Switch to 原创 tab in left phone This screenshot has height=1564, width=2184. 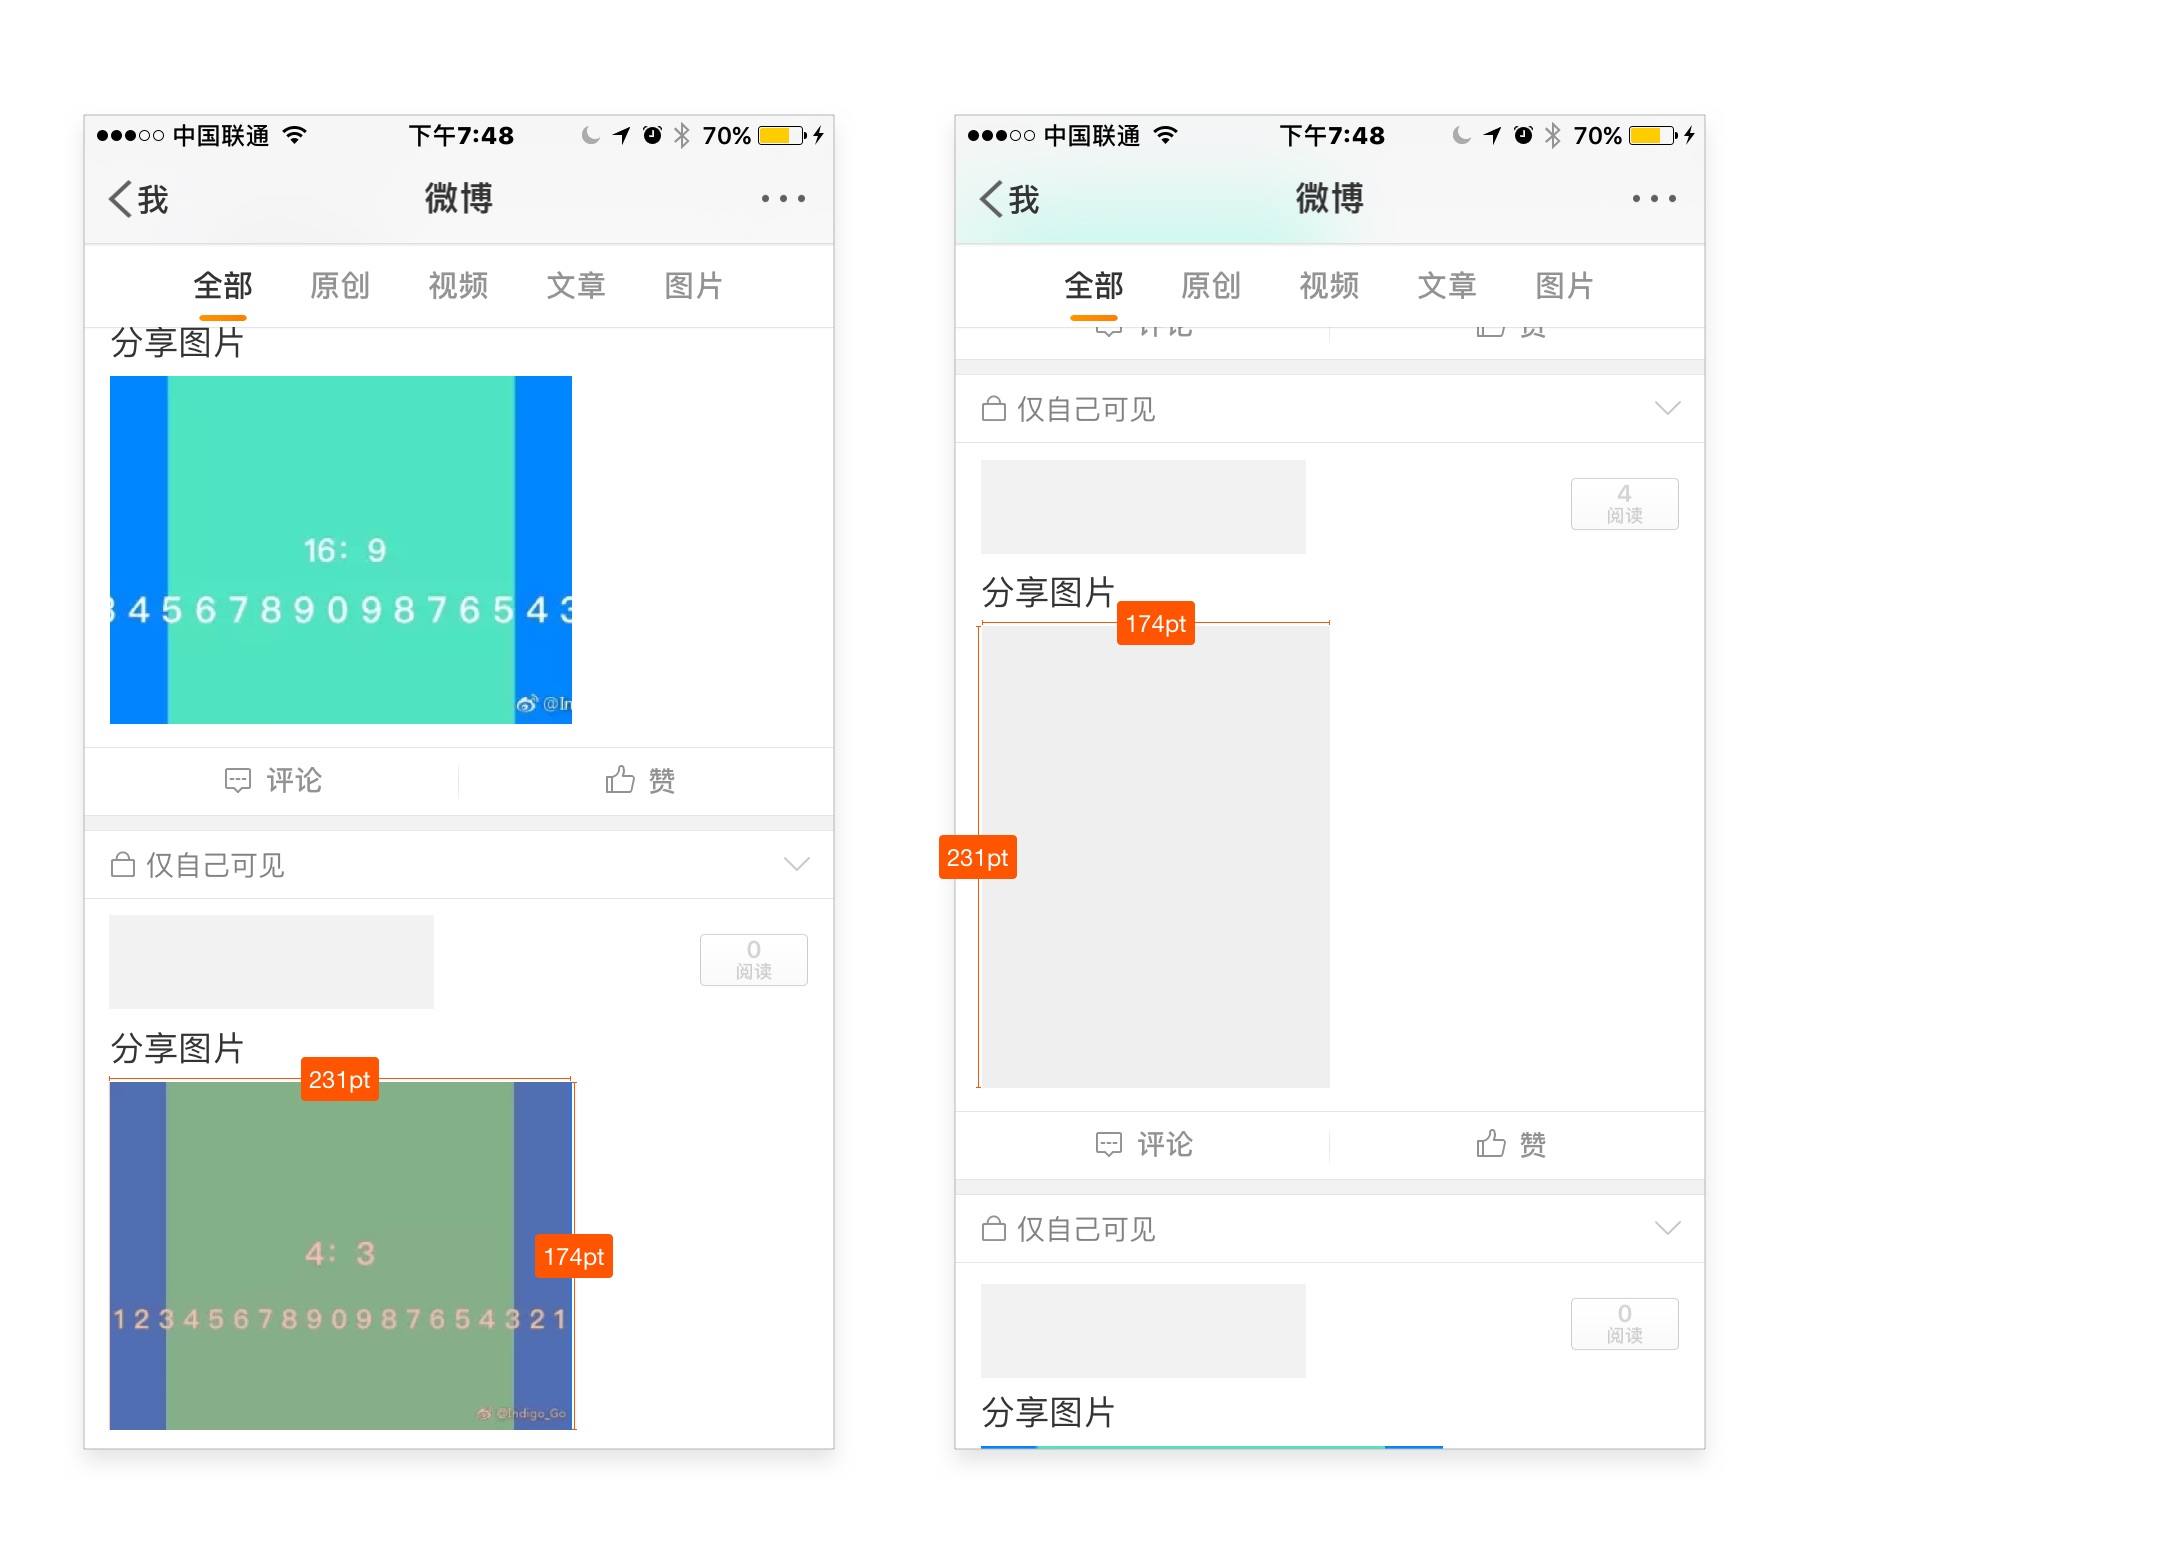tap(340, 286)
